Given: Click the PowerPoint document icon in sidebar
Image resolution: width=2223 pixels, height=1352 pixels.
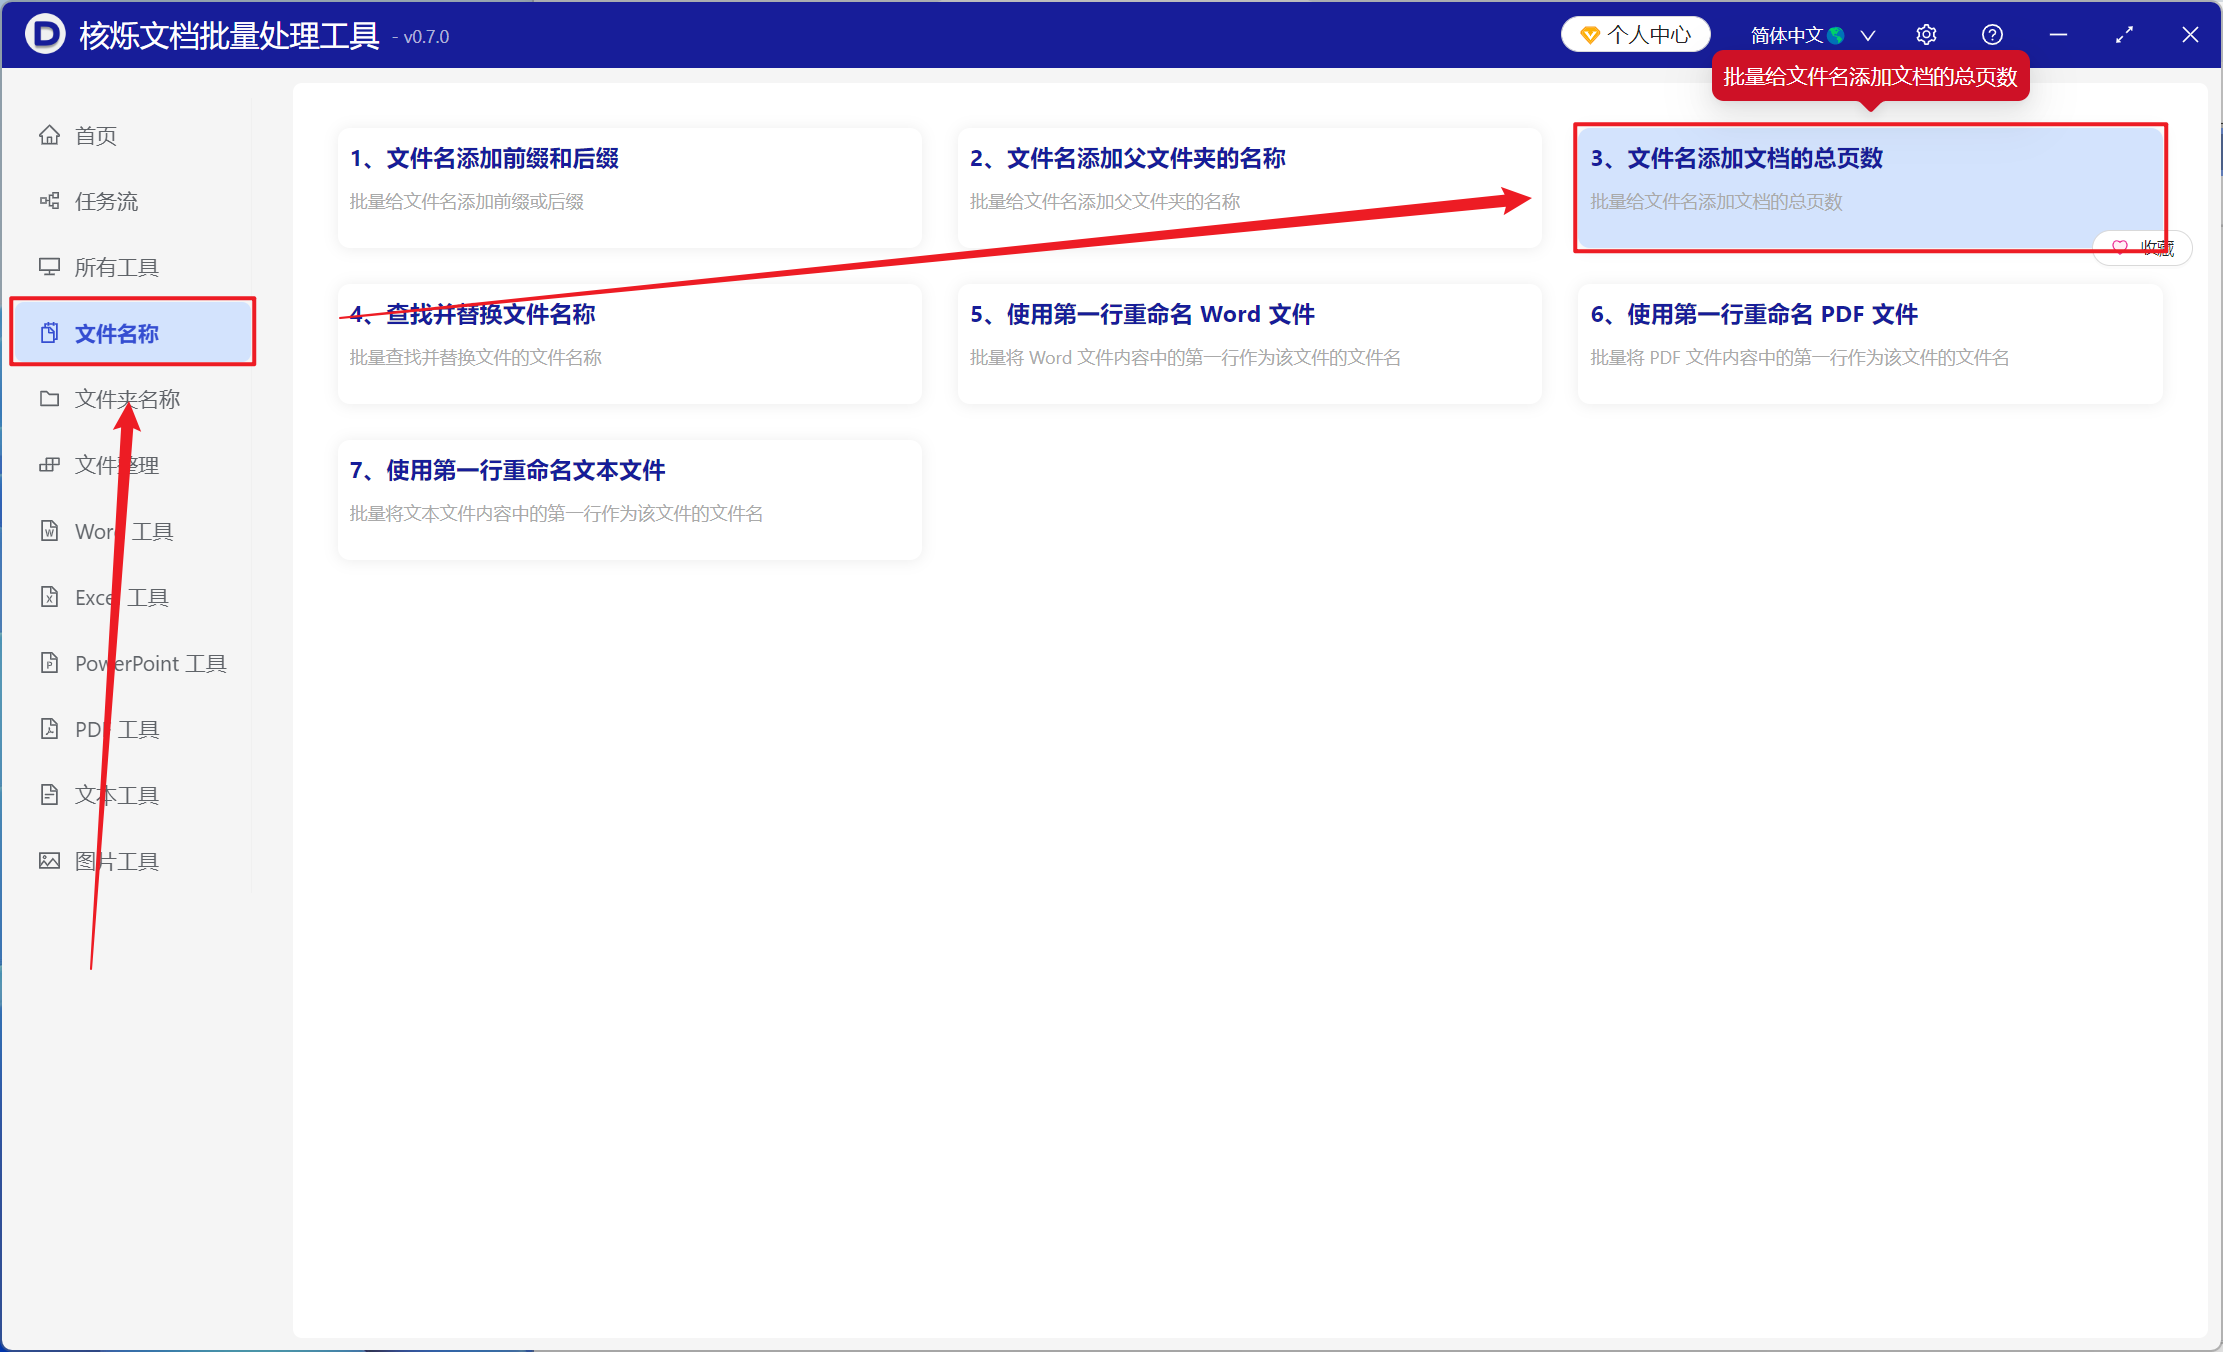Looking at the screenshot, I should pos(49,663).
